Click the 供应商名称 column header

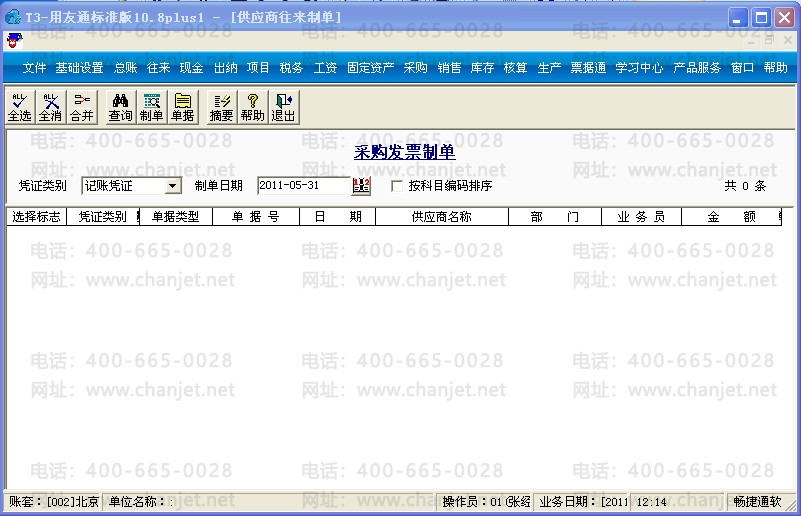(442, 217)
